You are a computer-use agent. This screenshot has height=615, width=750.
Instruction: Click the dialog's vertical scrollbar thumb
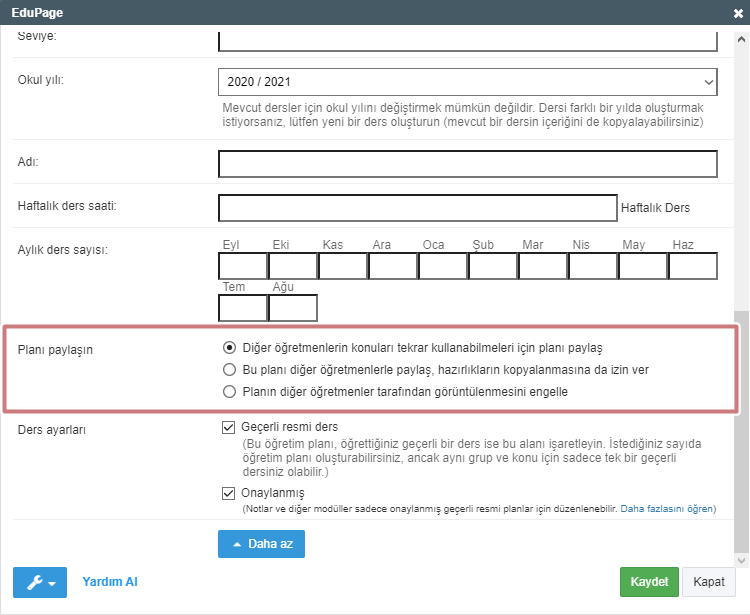click(740, 430)
